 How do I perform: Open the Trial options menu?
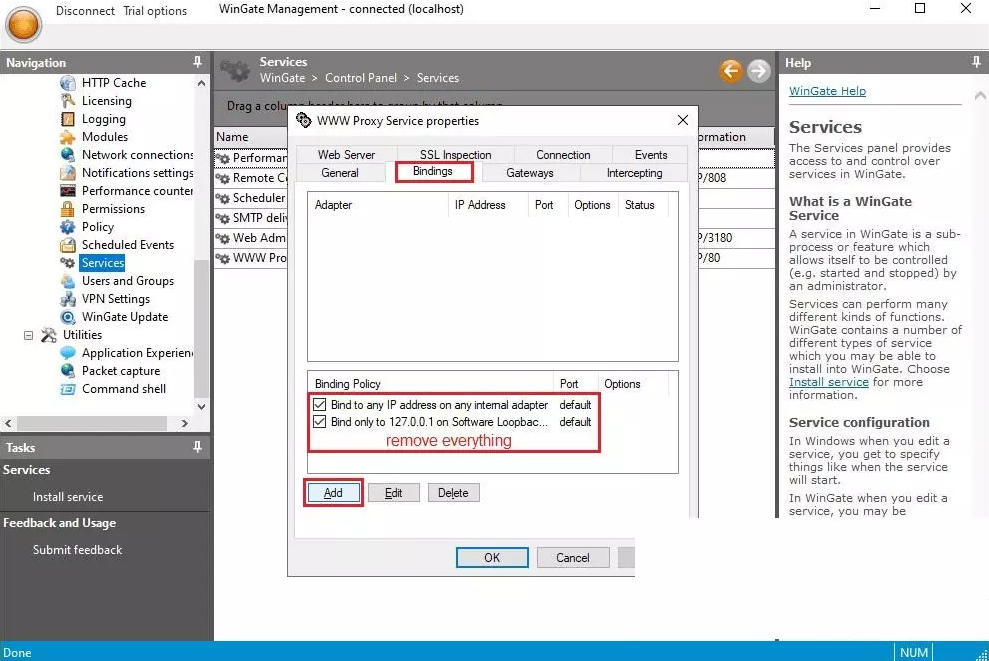155,11
